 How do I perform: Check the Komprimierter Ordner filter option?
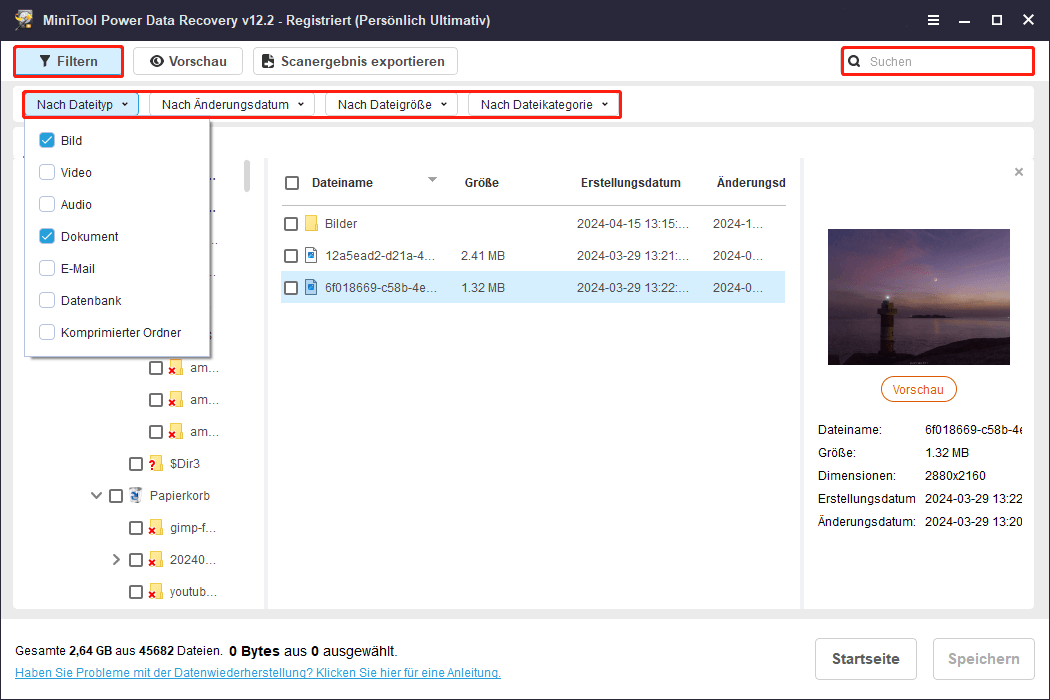pos(46,333)
